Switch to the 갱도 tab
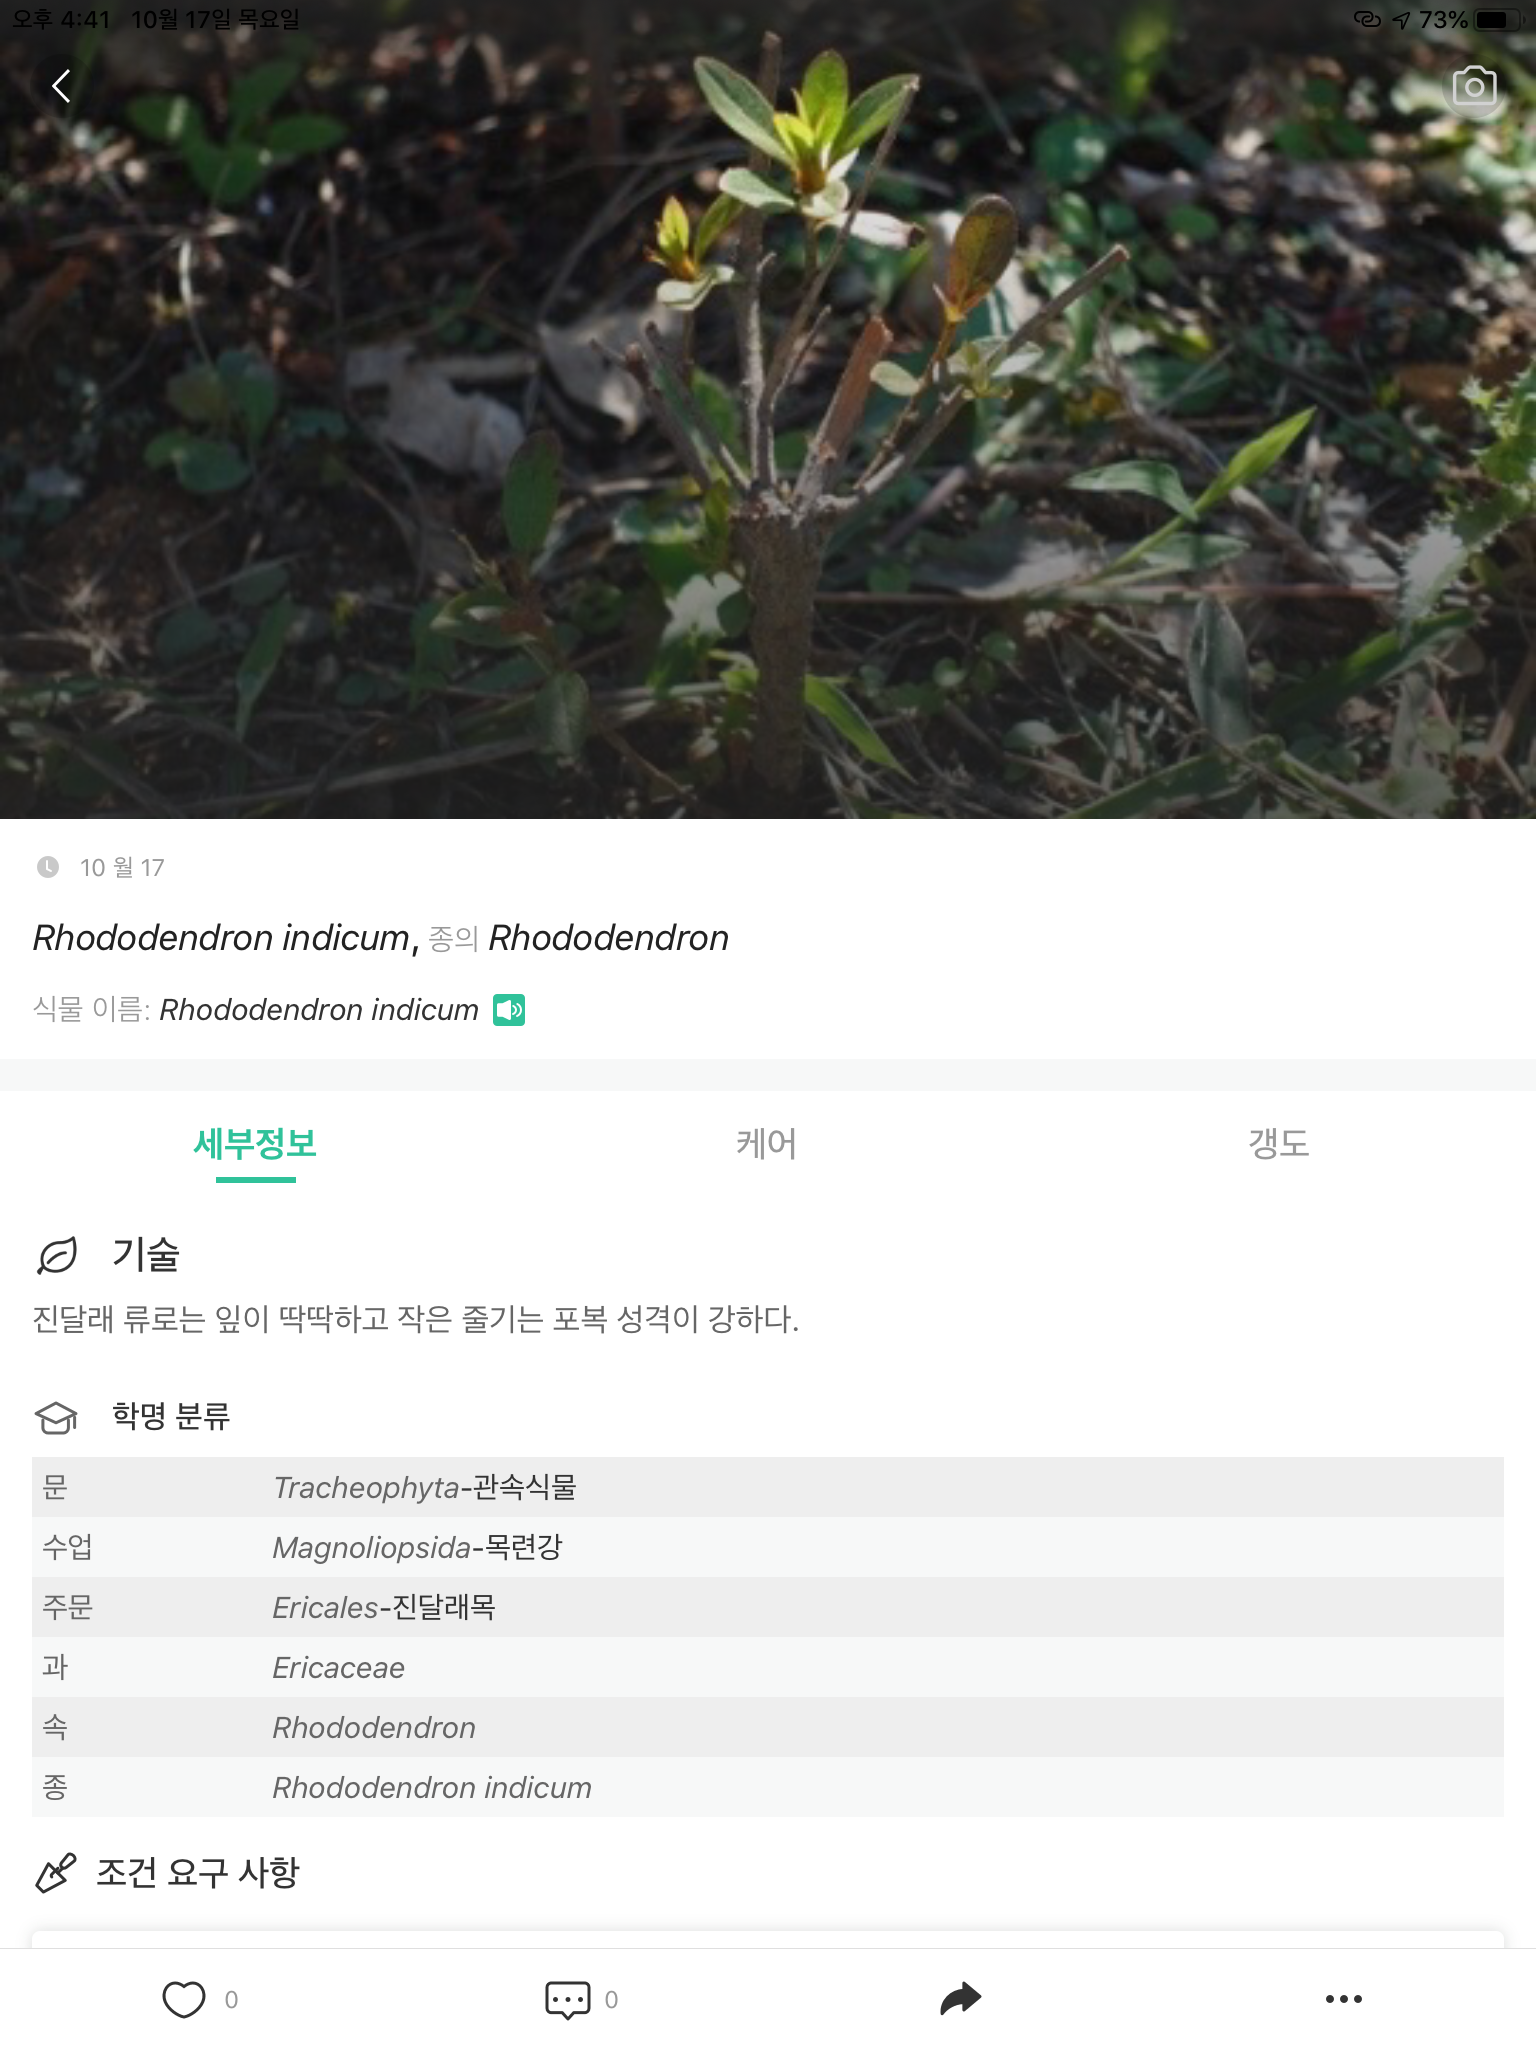Viewport: 1536px width, 2048px height. coord(1278,1144)
